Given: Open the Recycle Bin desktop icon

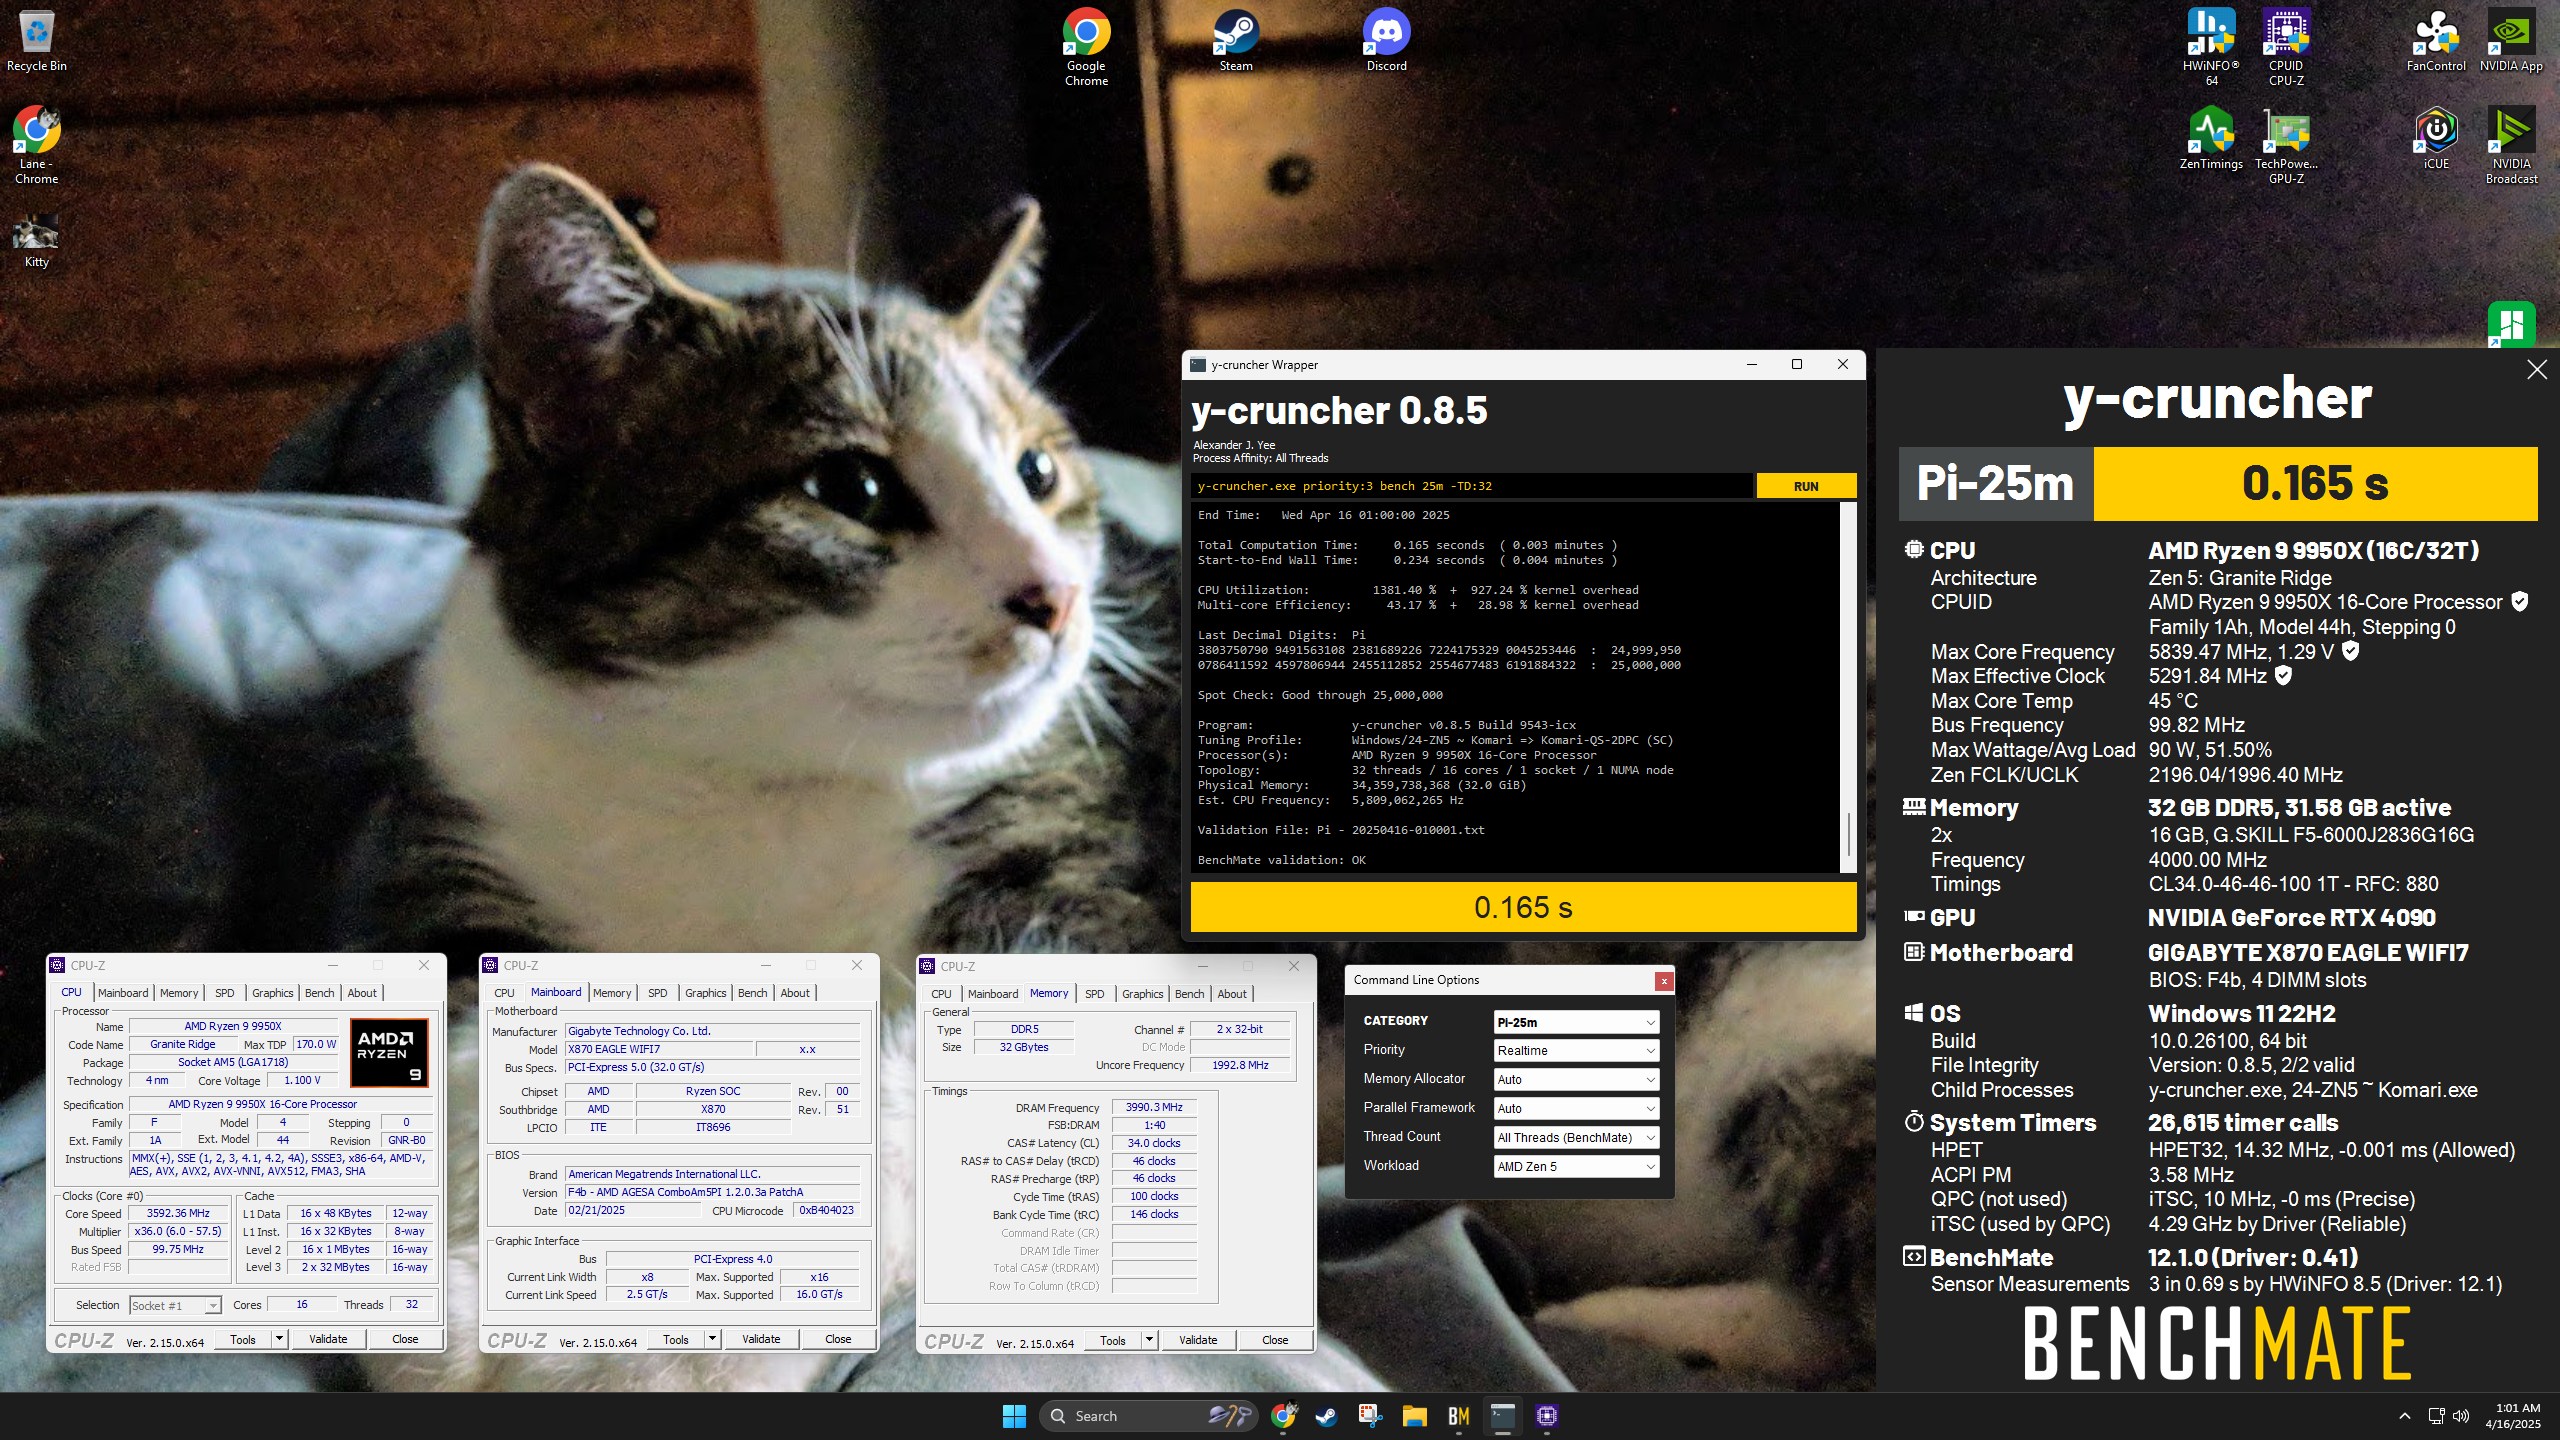Looking at the screenshot, I should [x=36, y=41].
